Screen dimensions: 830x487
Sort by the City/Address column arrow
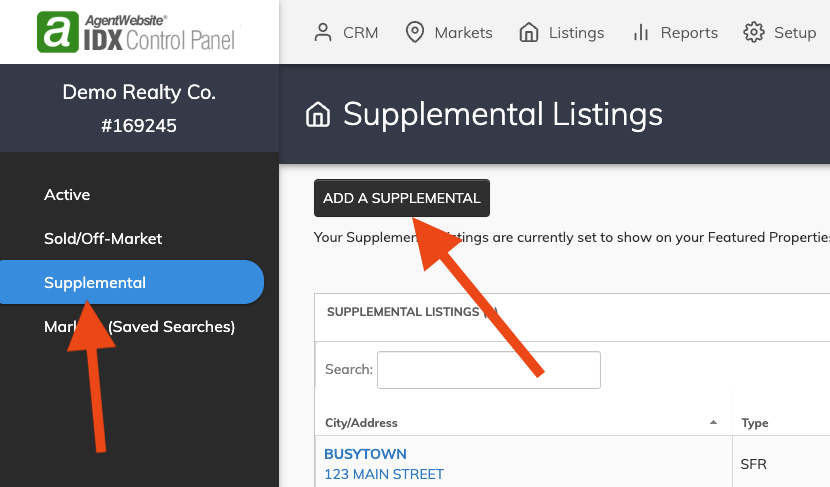(x=713, y=422)
